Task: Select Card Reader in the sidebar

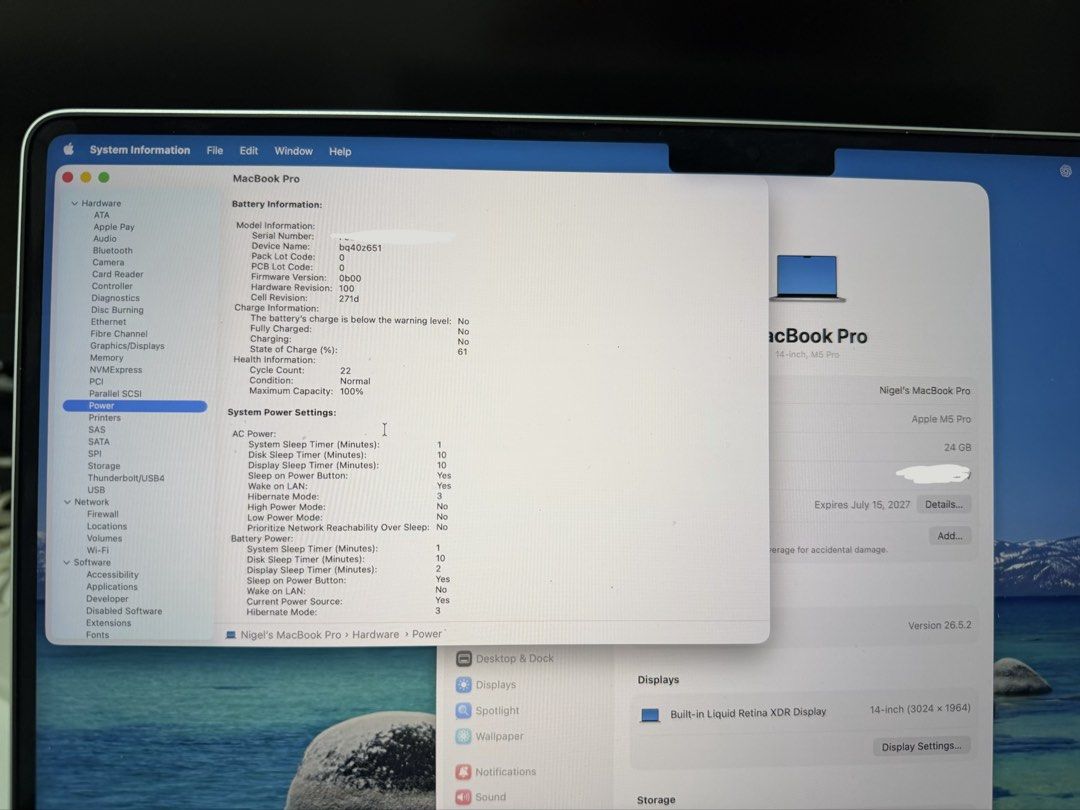Action: (117, 274)
